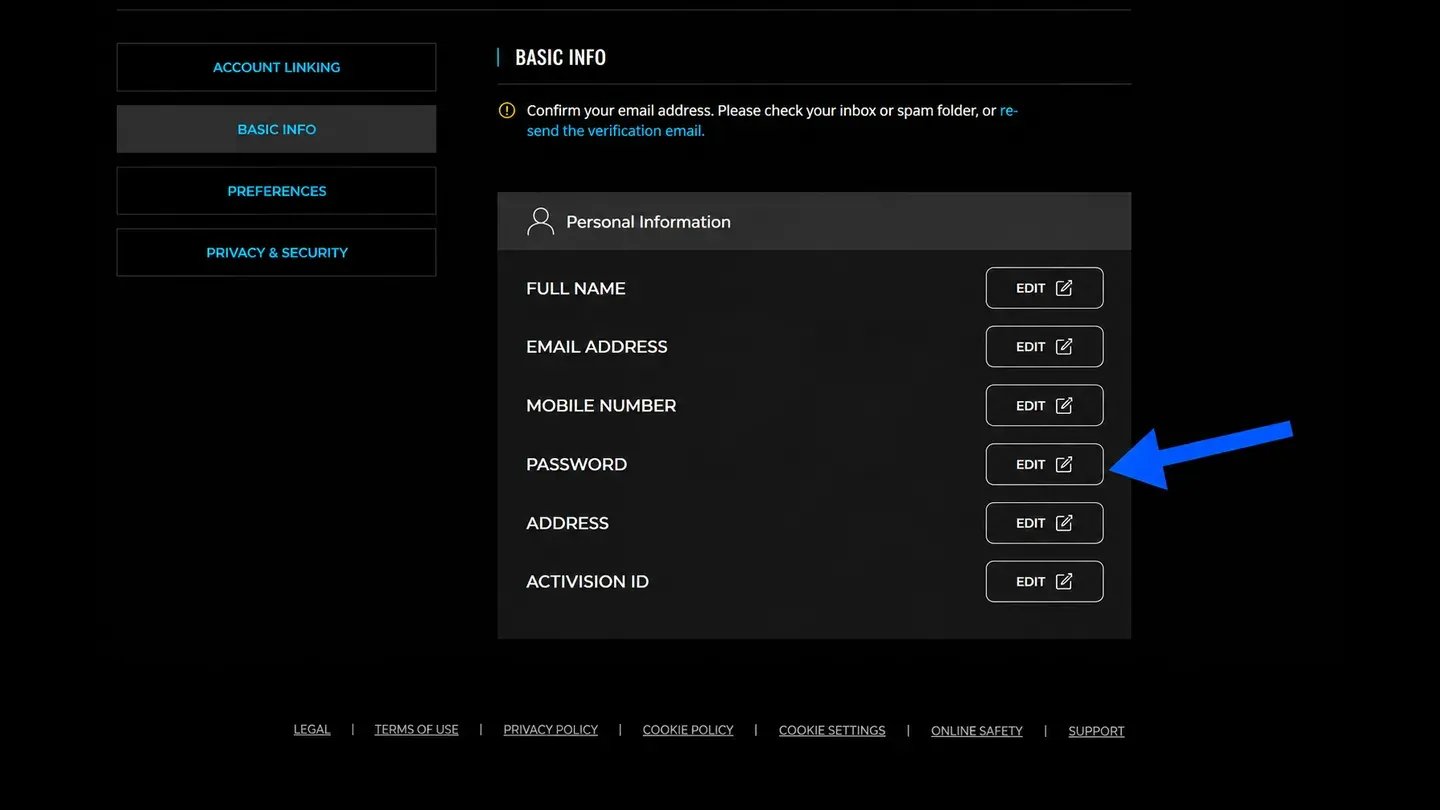The image size is (1440, 810).
Task: Open Privacy & Security settings
Action: 276,252
